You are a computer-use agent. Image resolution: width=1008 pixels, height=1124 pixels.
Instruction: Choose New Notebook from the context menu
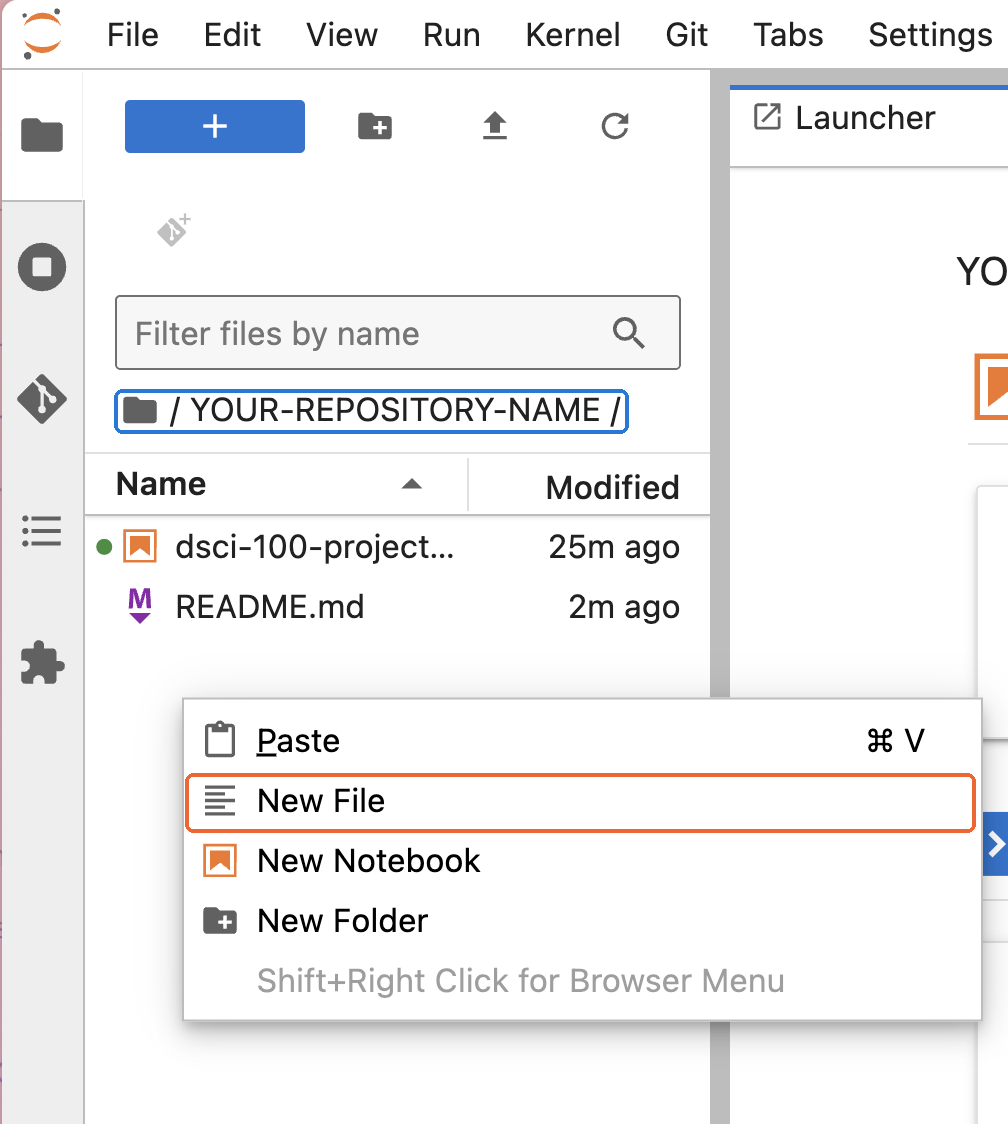coord(582,861)
